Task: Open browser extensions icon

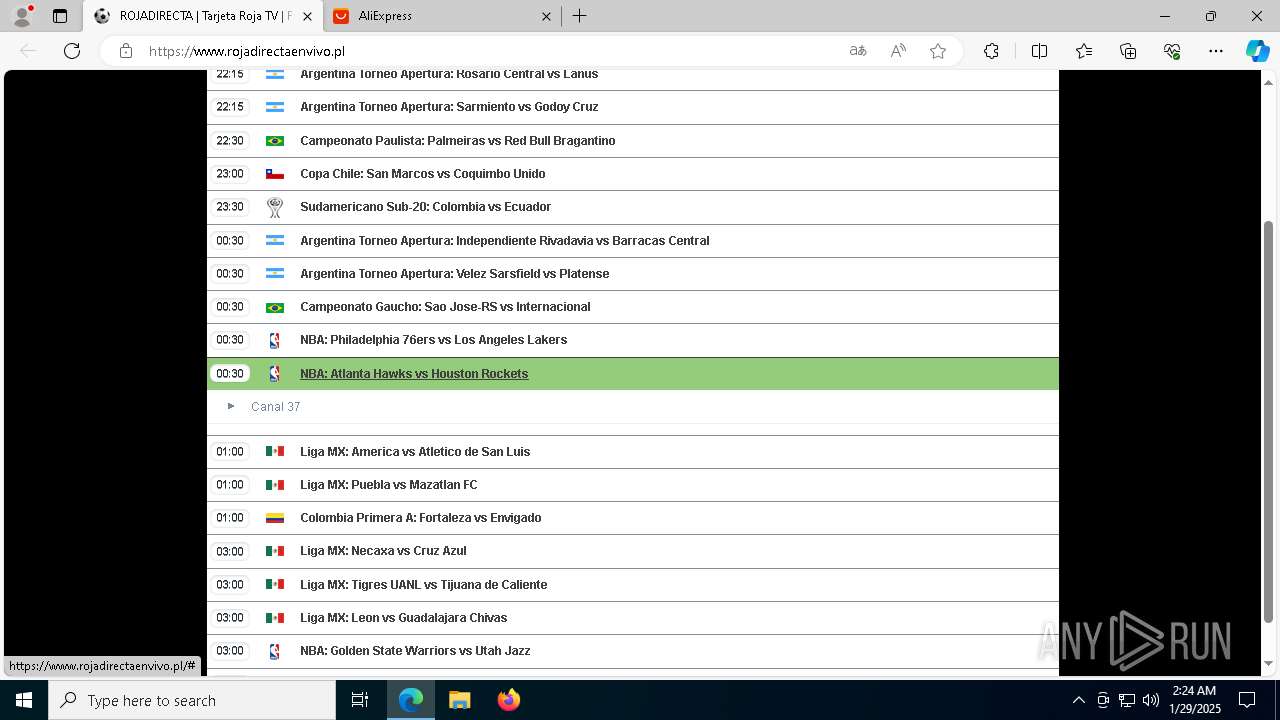Action: coord(991,51)
